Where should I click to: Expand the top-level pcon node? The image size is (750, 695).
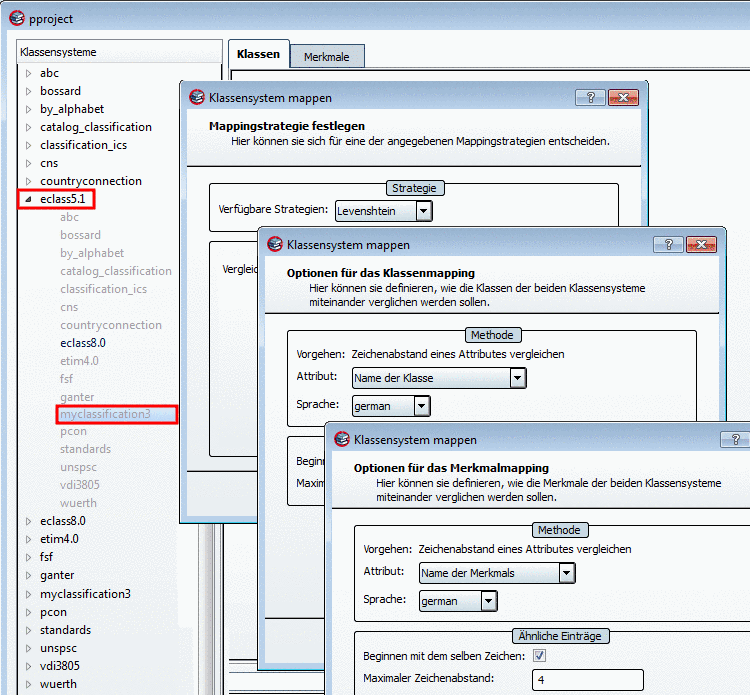[28, 612]
